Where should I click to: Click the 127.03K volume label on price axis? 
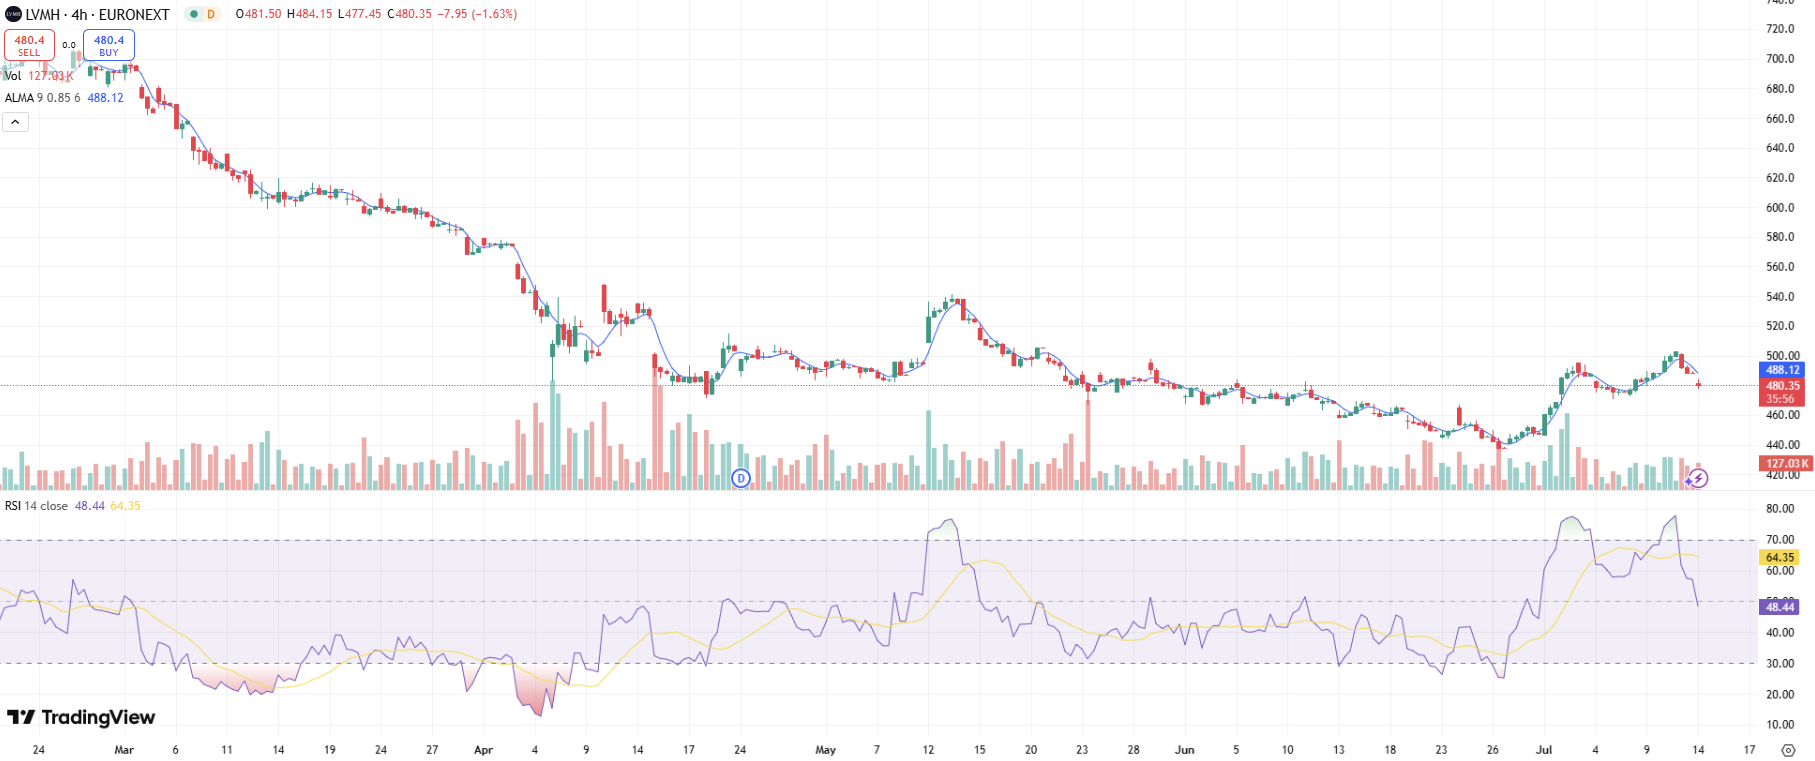[x=1785, y=464]
